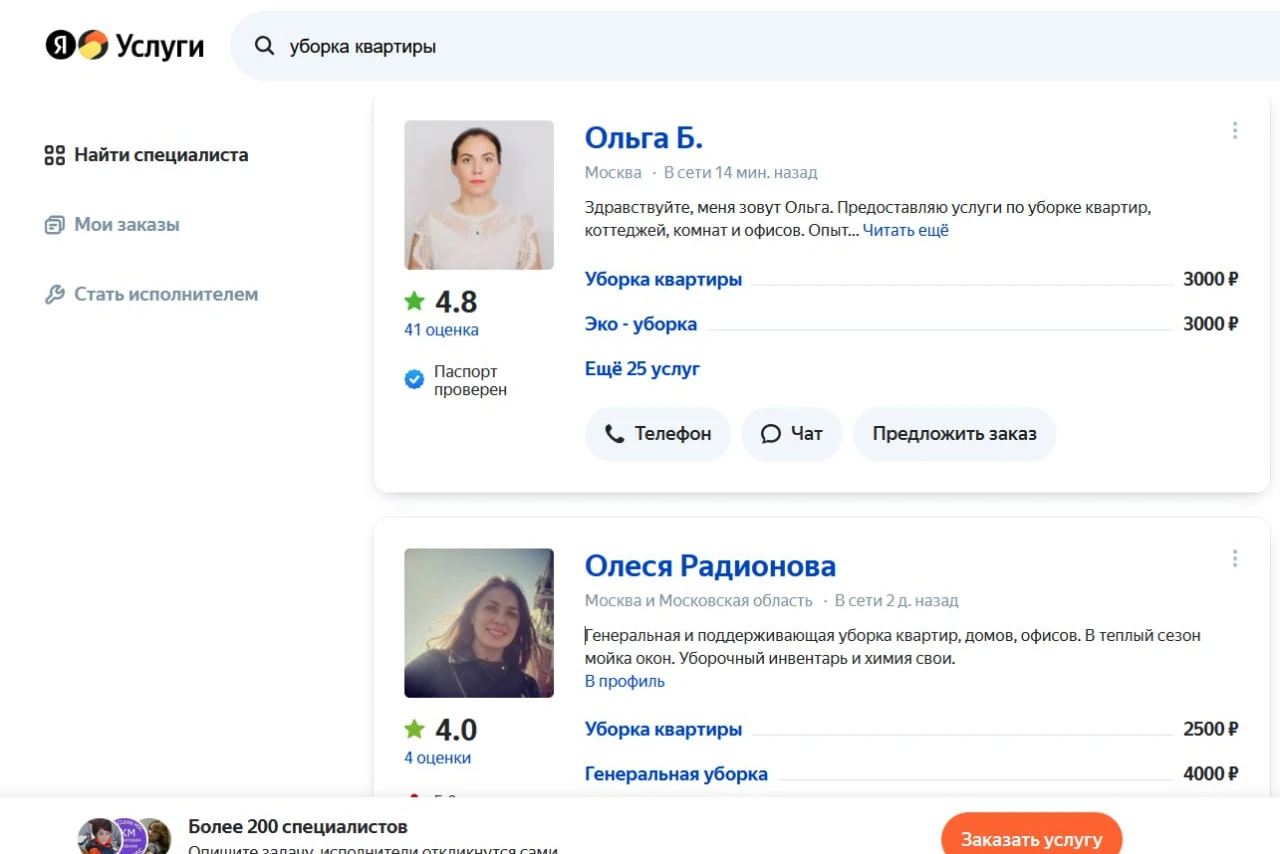Click the В сети 2 д. назад status
Image resolution: width=1280 pixels, height=854 pixels.
pyautogui.click(x=897, y=601)
